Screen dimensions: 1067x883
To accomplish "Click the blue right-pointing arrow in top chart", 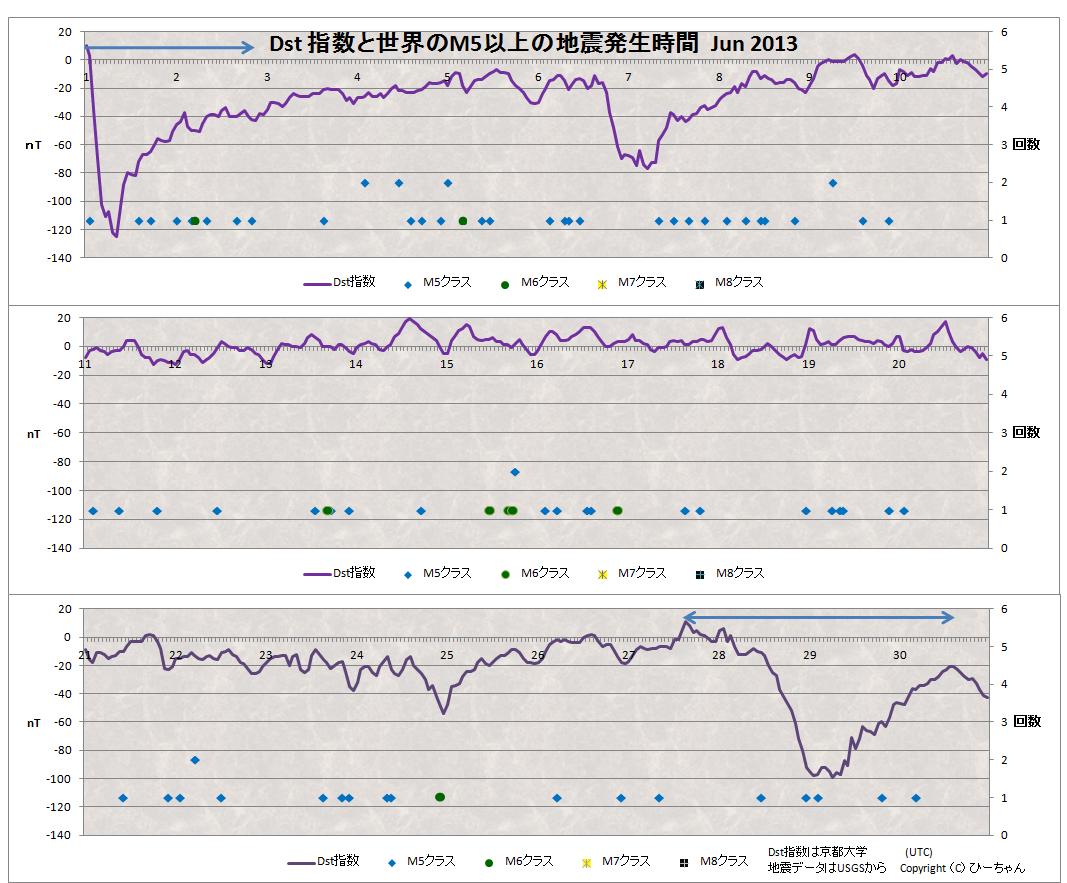I will coord(170,47).
